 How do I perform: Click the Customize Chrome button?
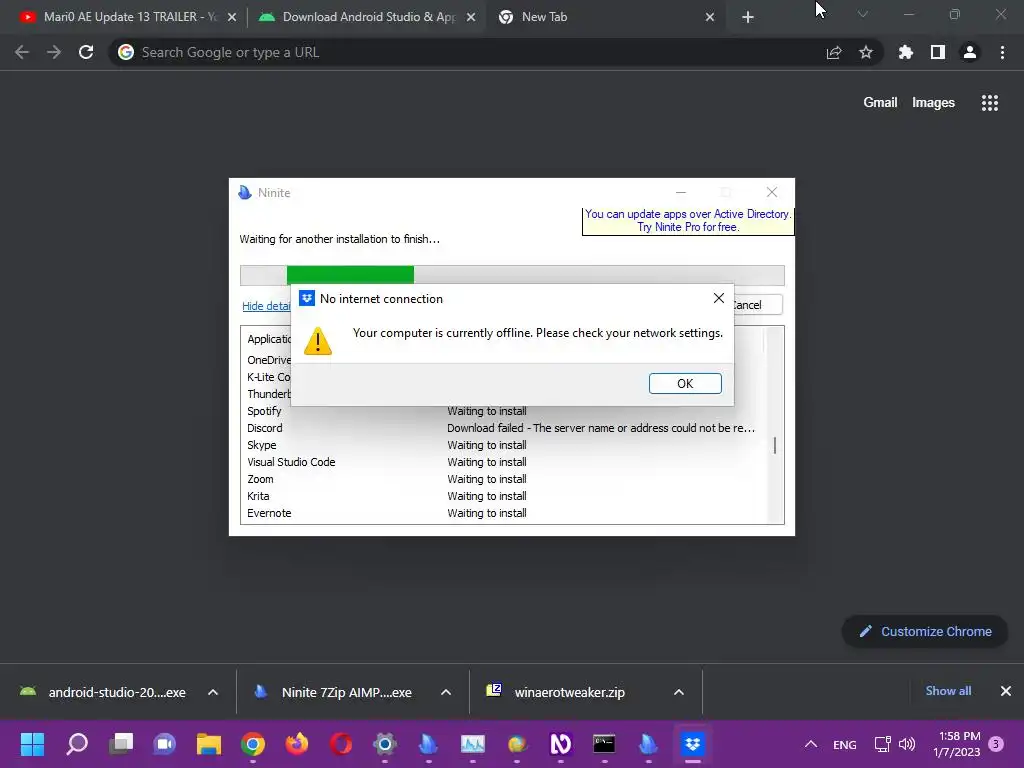point(925,632)
